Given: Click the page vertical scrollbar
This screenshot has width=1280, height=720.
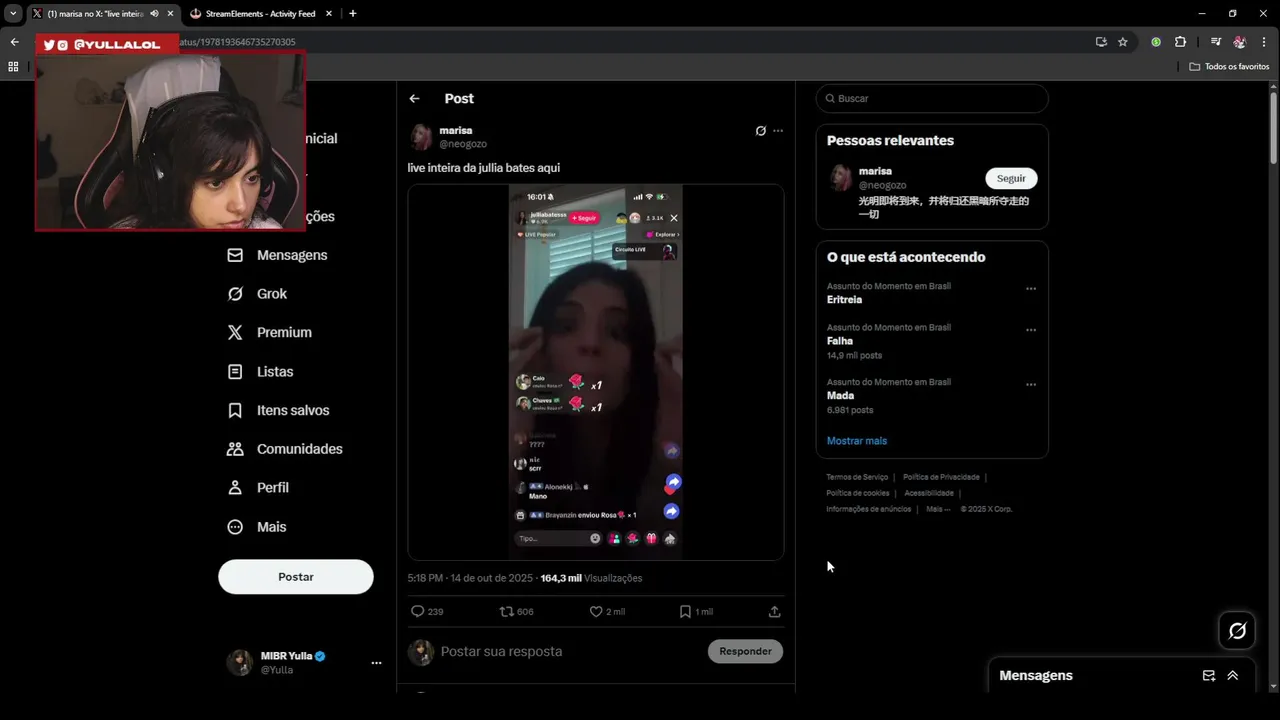Looking at the screenshot, I should (1273, 128).
